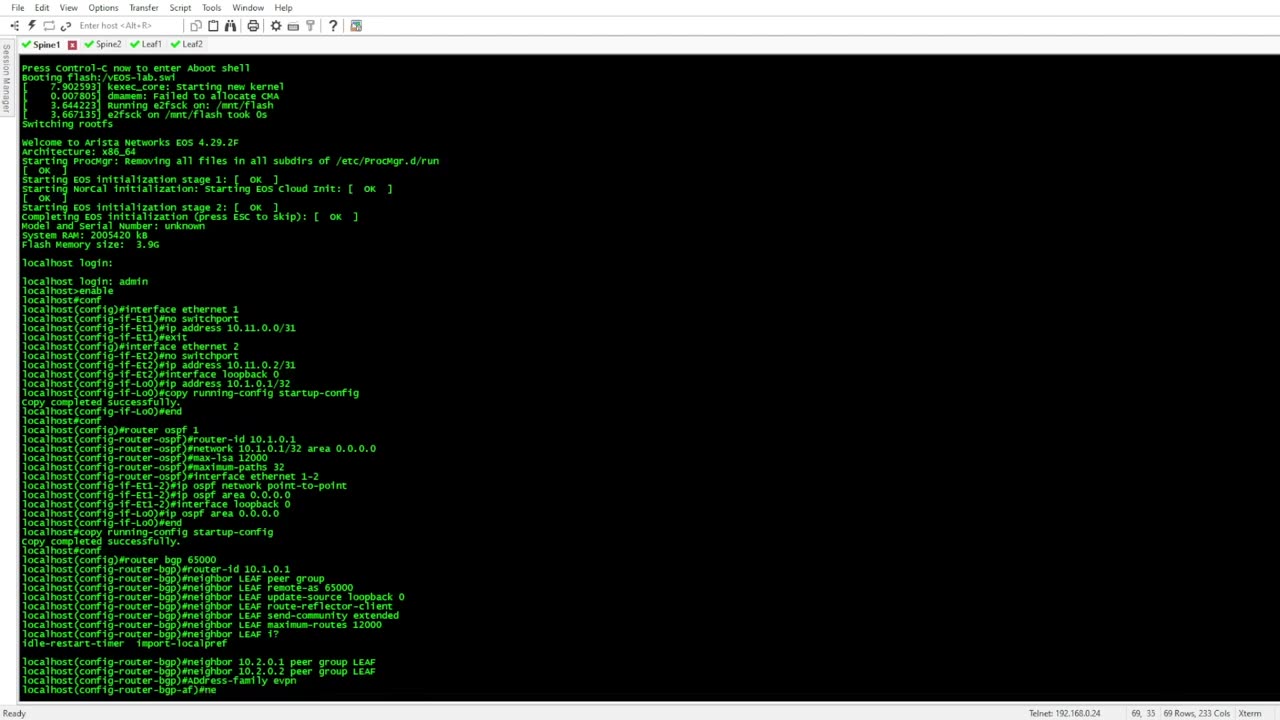
Task: Click the Keymap editor toolbar icon
Action: click(x=293, y=26)
